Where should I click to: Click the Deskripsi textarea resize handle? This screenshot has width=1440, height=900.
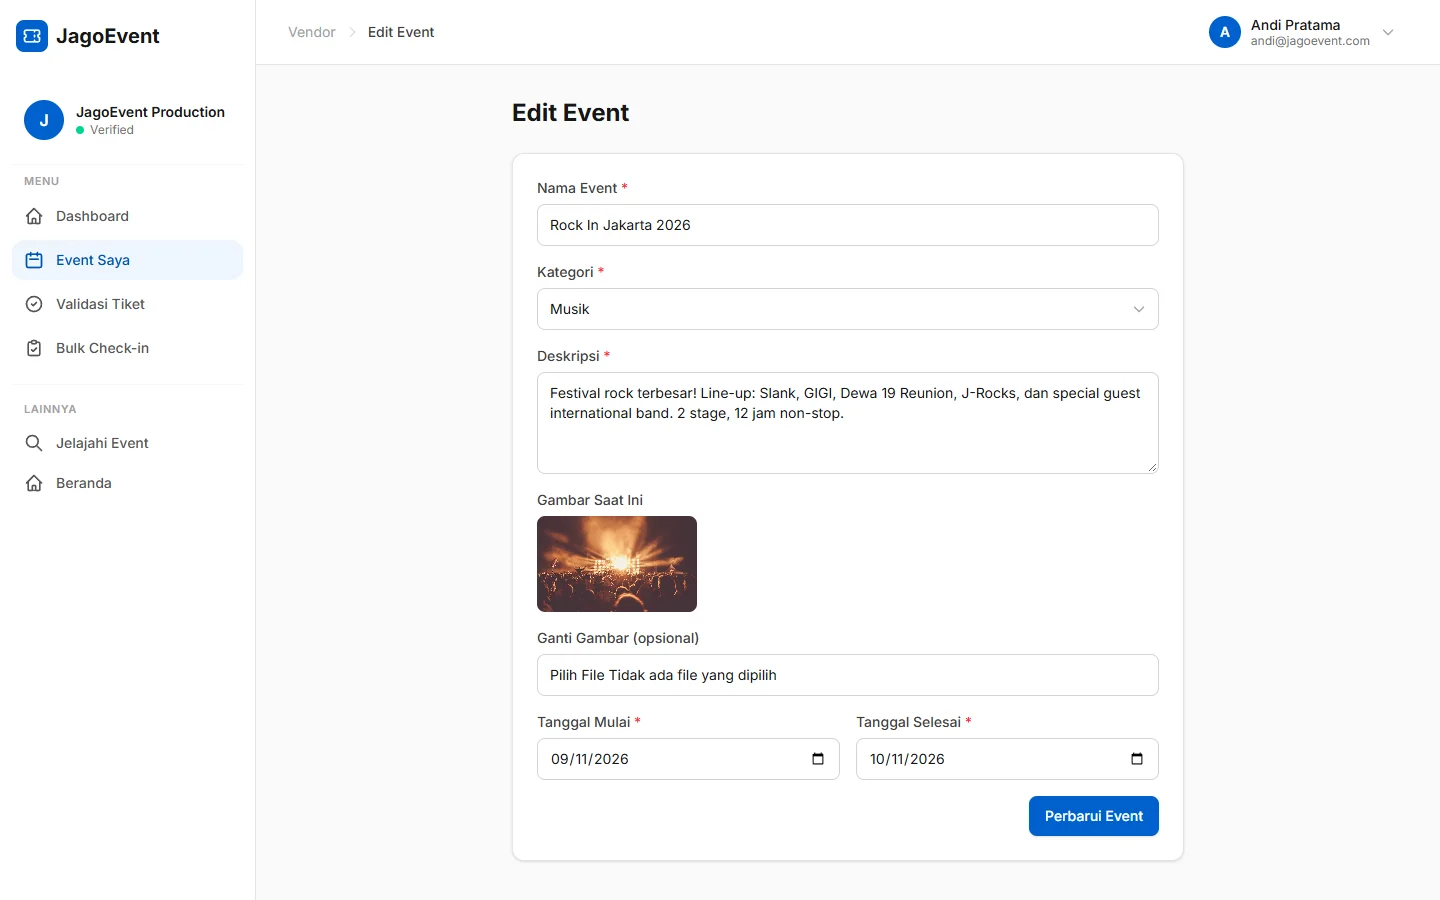pos(1152,467)
